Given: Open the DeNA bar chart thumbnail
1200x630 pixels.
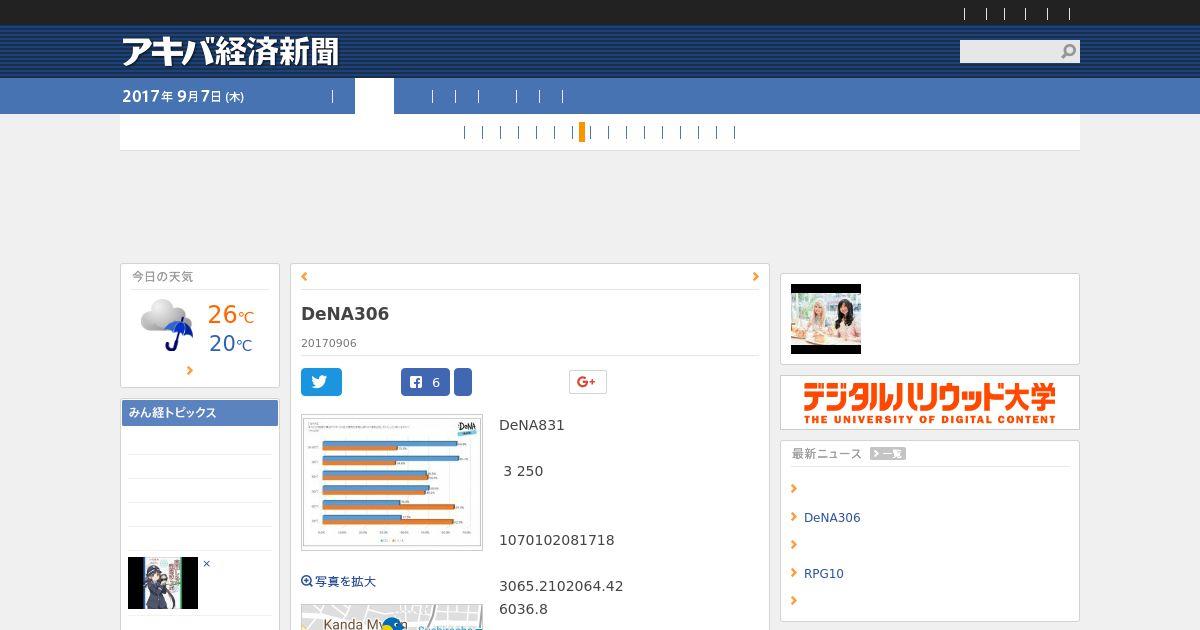Looking at the screenshot, I should [392, 482].
